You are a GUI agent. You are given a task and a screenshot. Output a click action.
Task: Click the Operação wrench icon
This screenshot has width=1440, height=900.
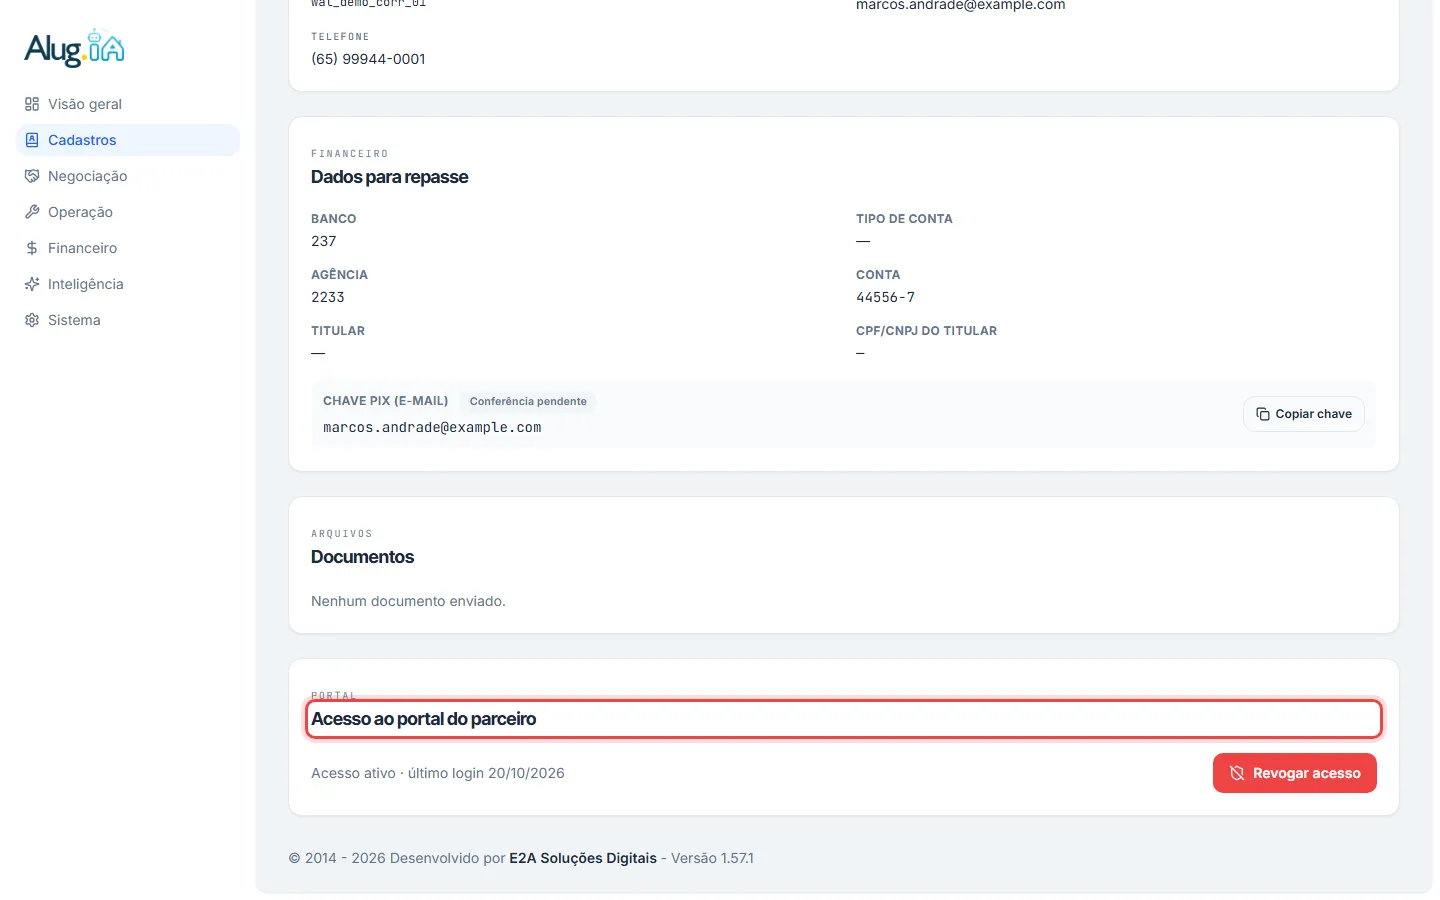(x=32, y=212)
